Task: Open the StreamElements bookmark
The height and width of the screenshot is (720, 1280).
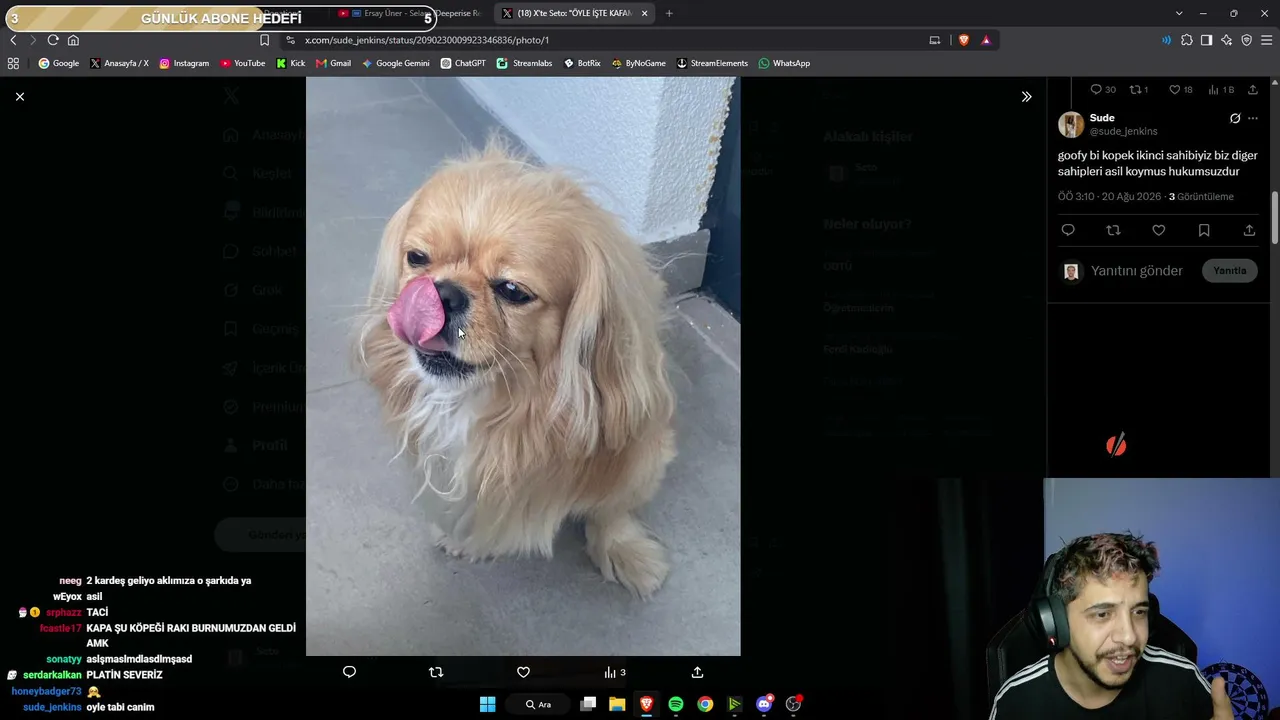Action: tap(712, 63)
